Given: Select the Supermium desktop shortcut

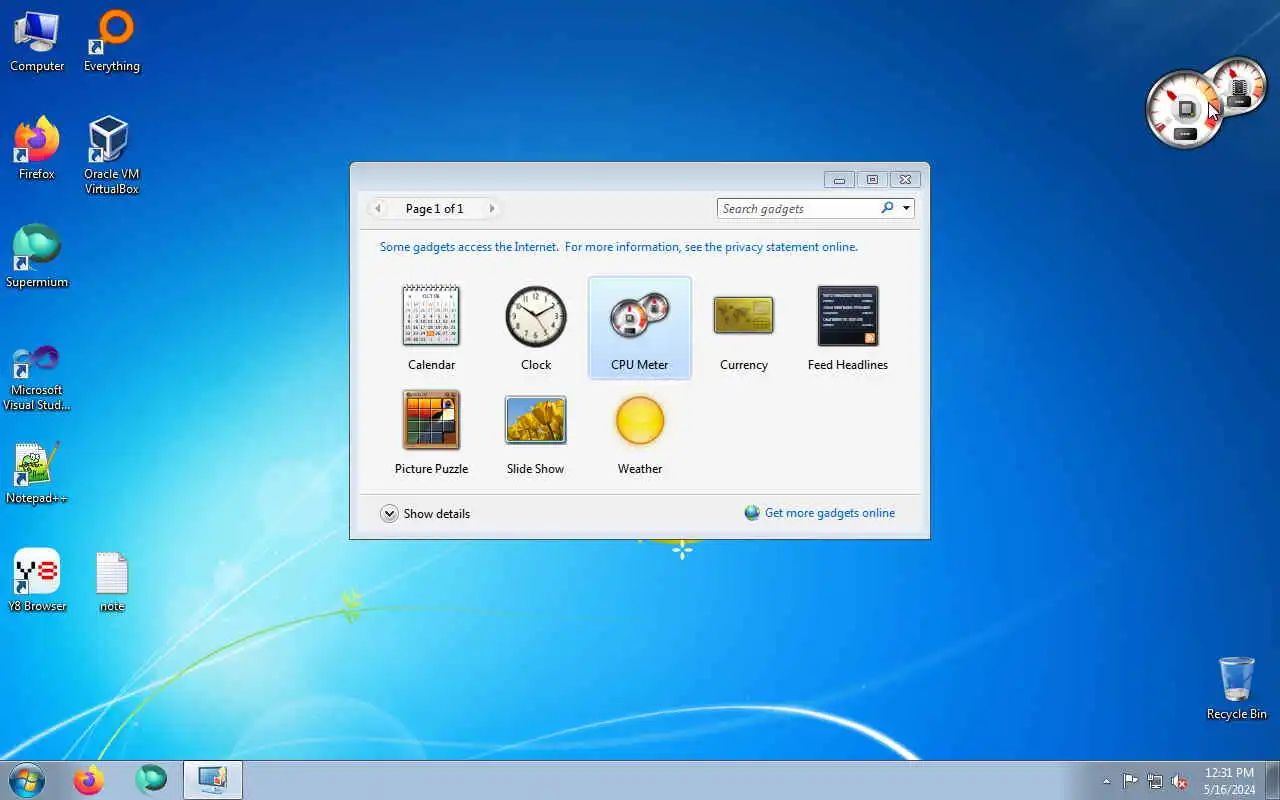Looking at the screenshot, I should coord(37,258).
